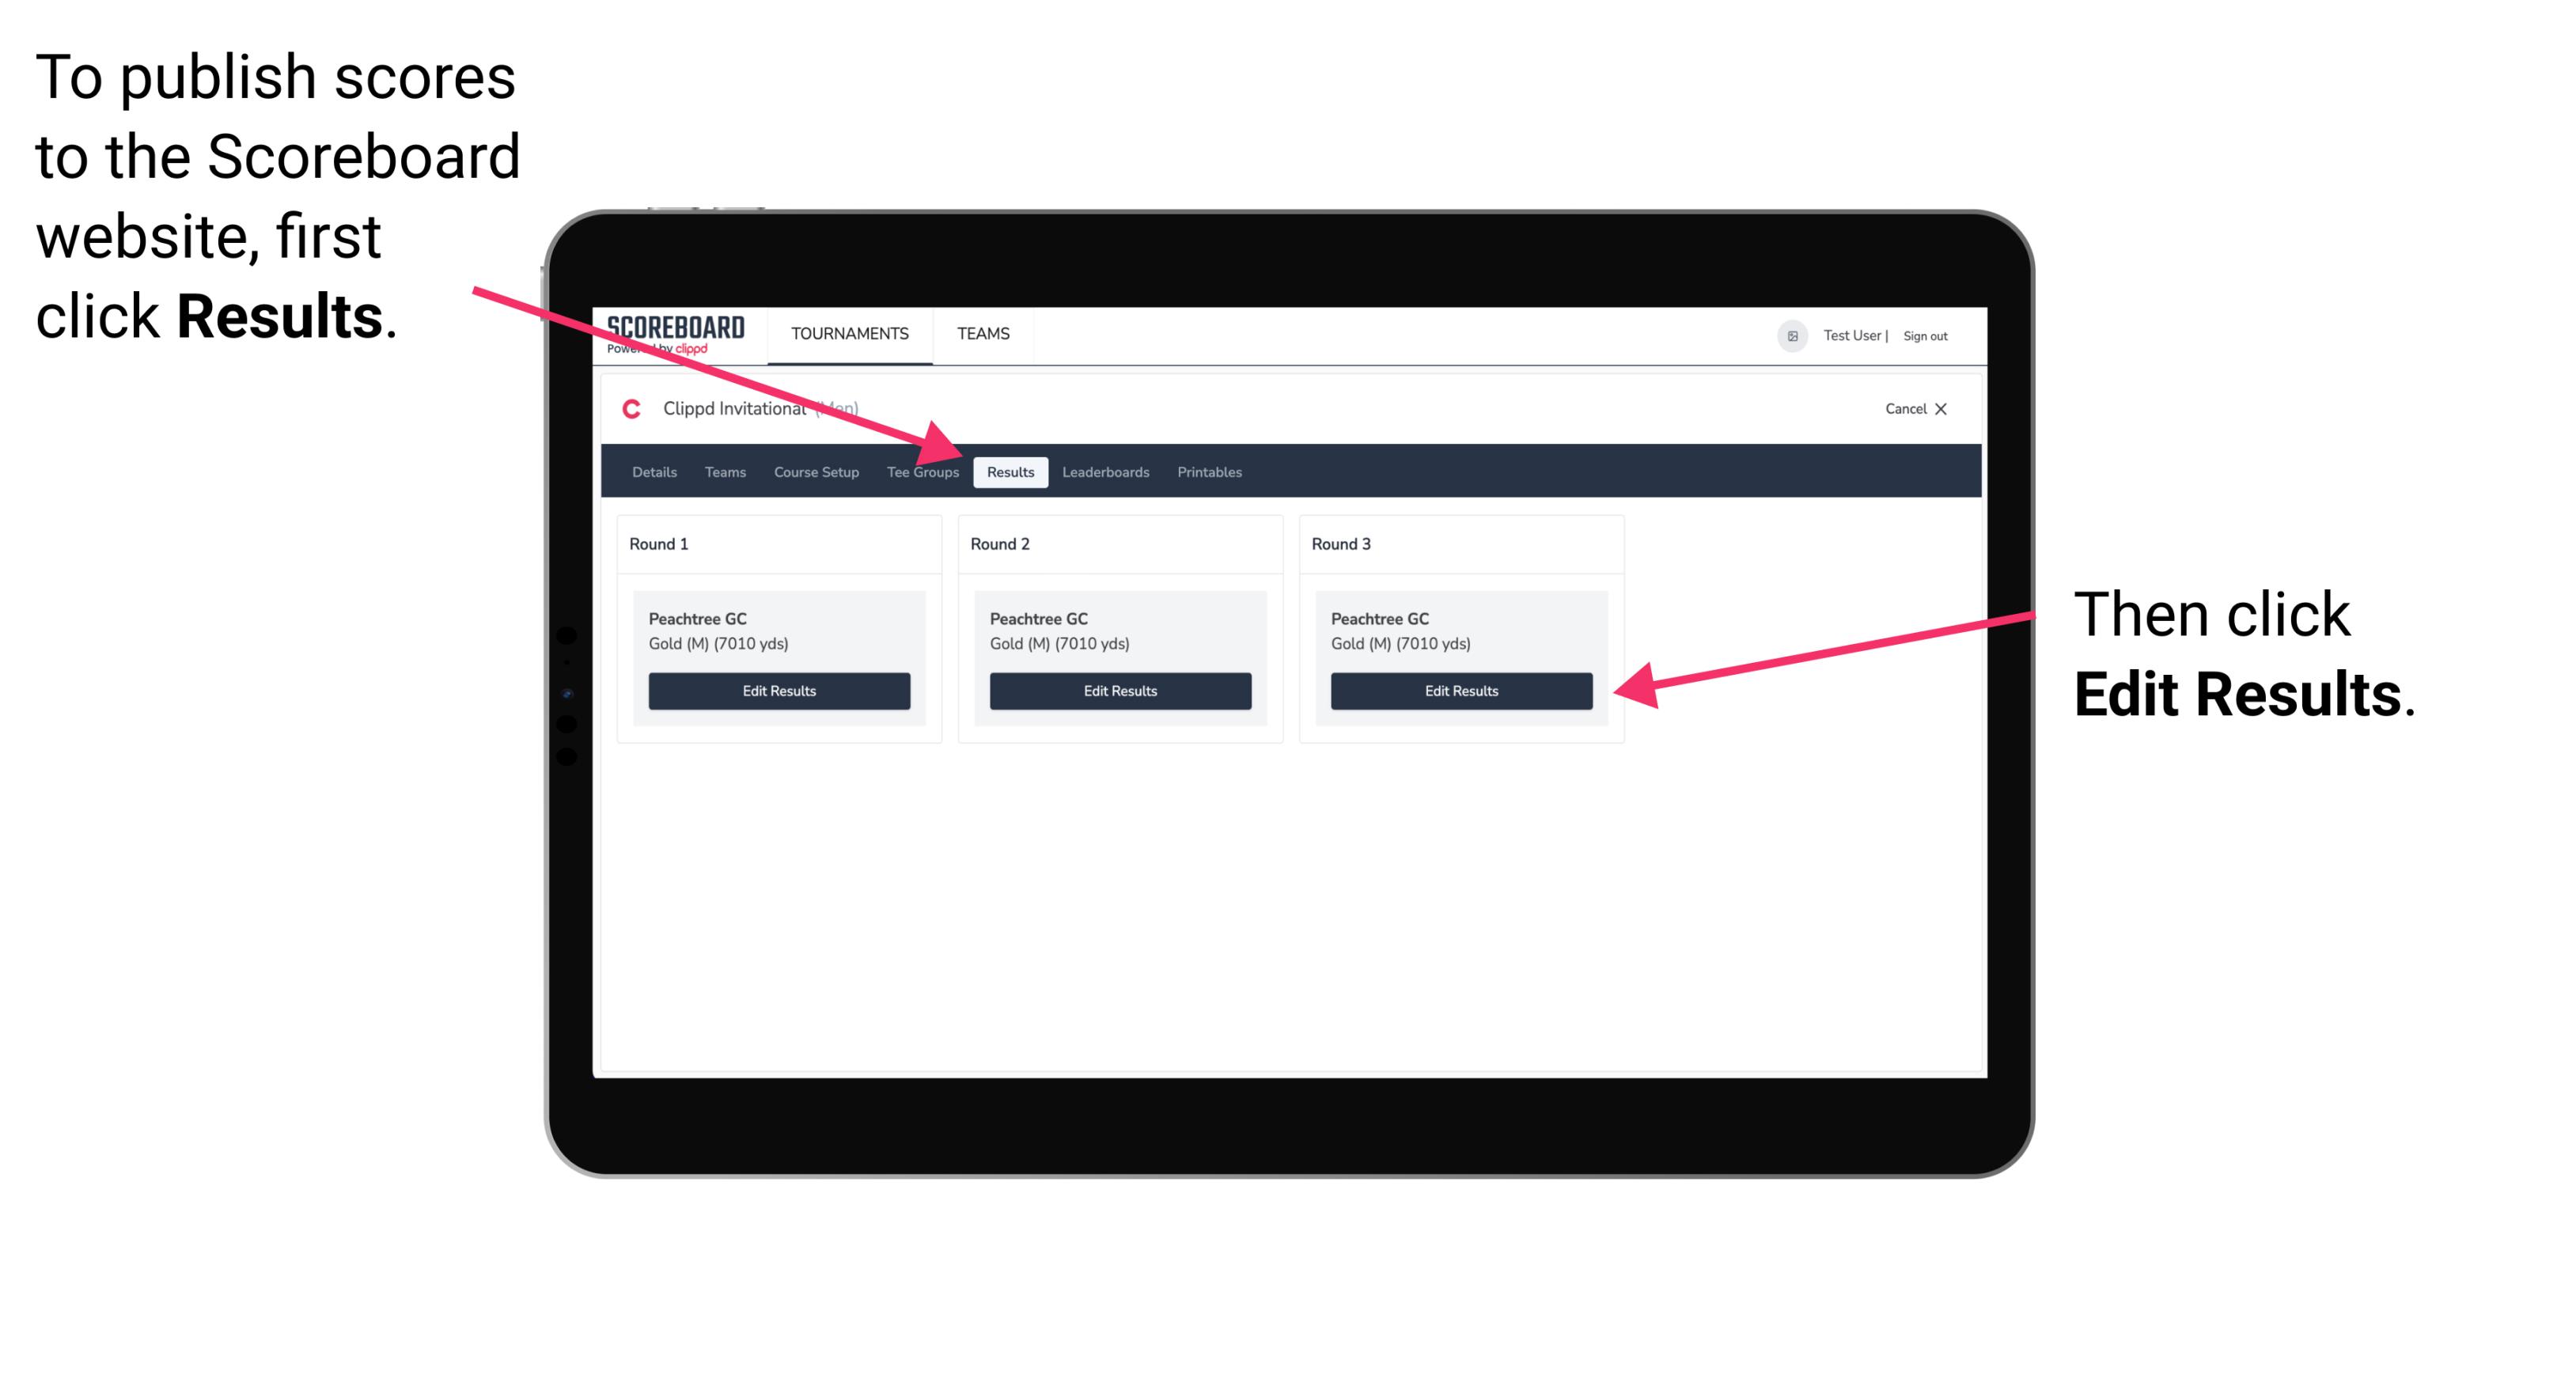Select the Leaderboards tab
The width and height of the screenshot is (2576, 1386).
coord(1108,471)
